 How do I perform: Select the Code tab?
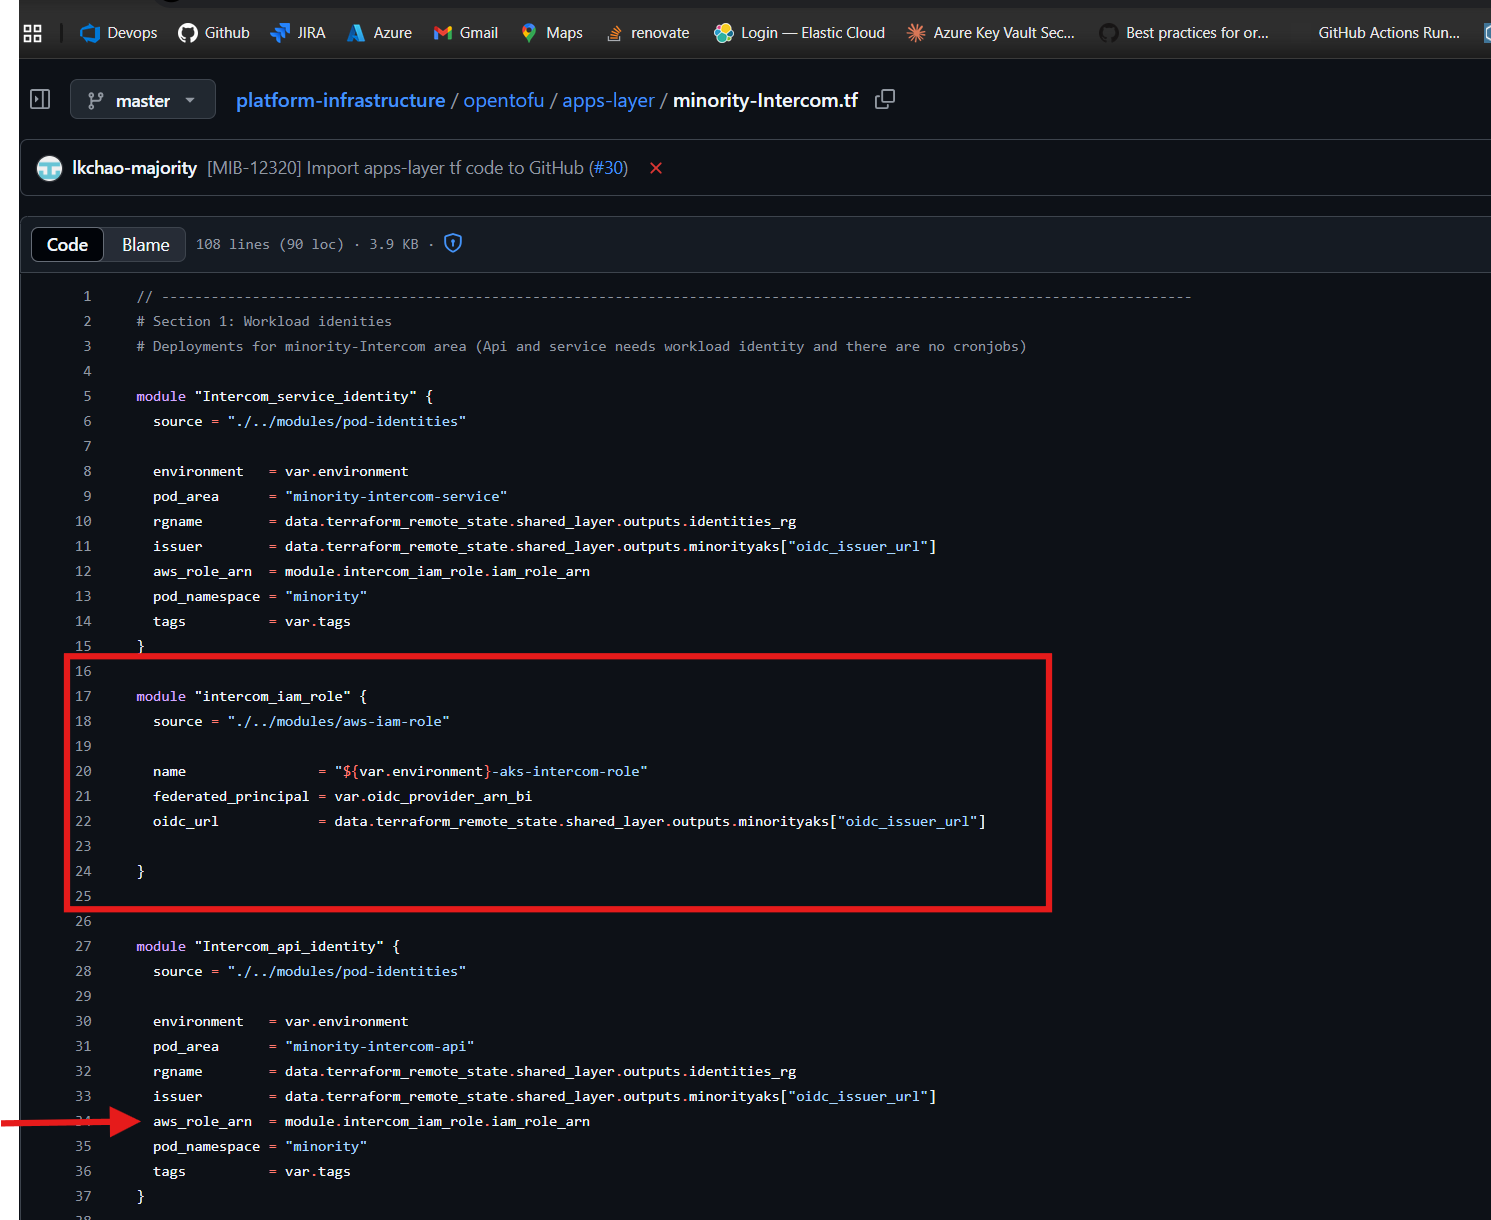pos(67,245)
